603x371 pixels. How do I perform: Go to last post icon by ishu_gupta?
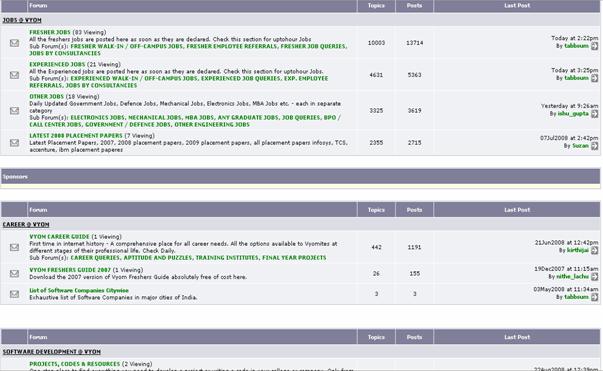coord(595,114)
